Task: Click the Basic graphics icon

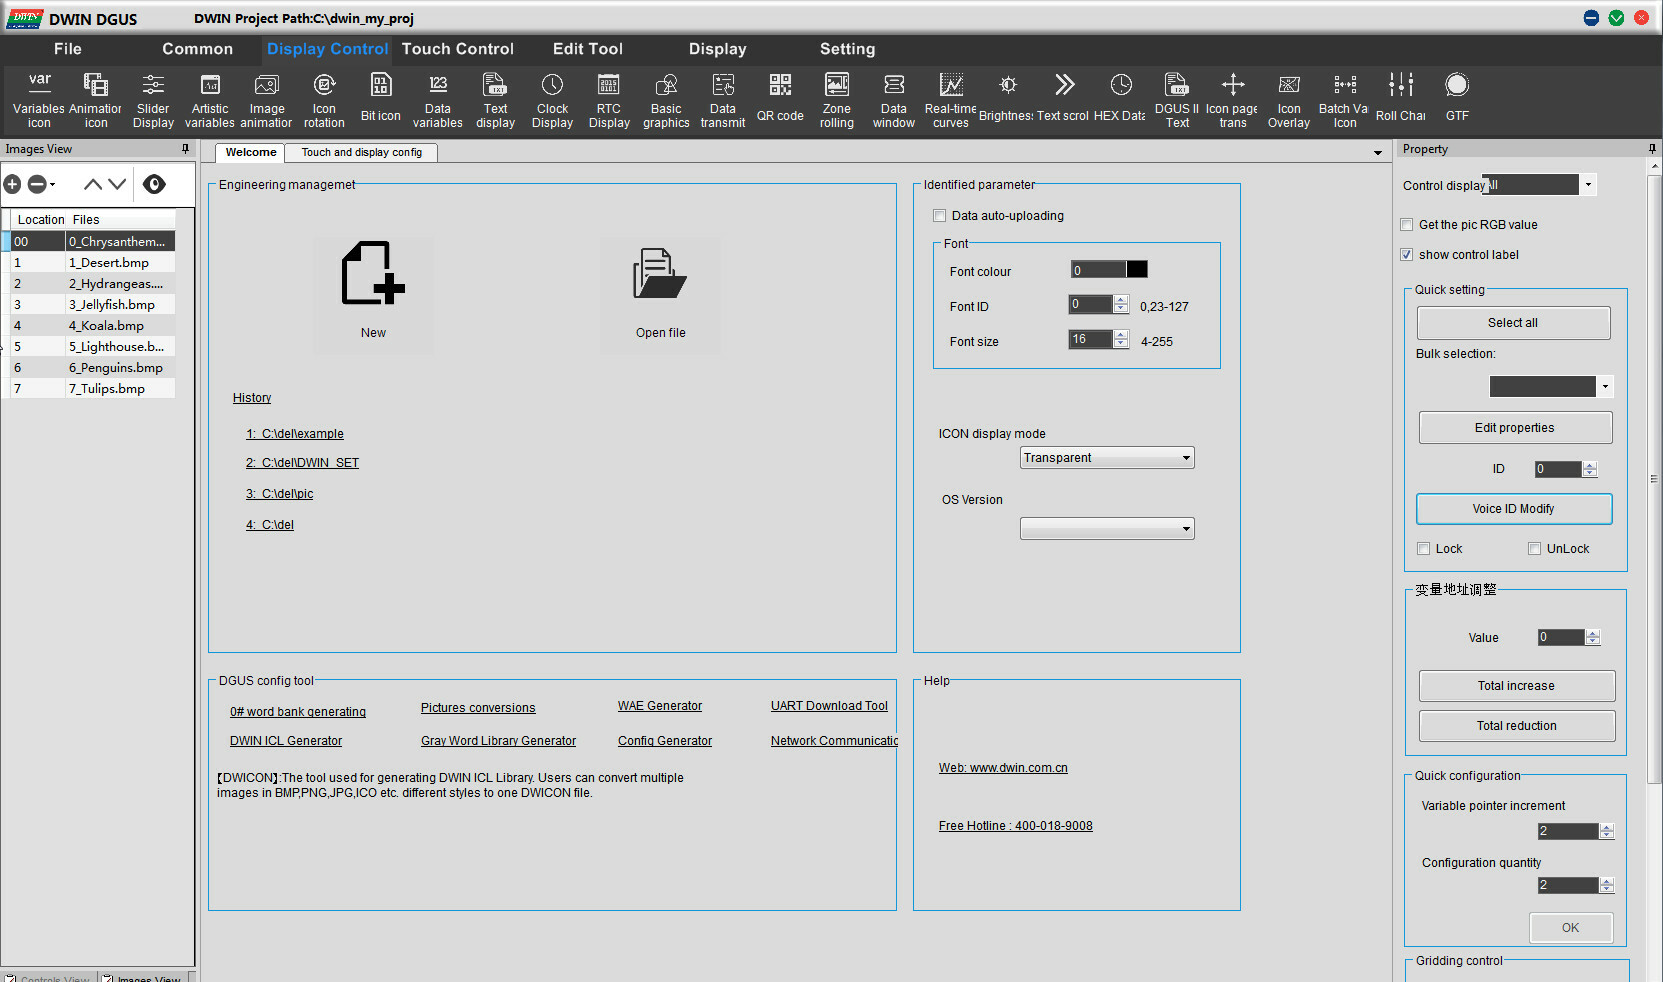Action: point(666,98)
